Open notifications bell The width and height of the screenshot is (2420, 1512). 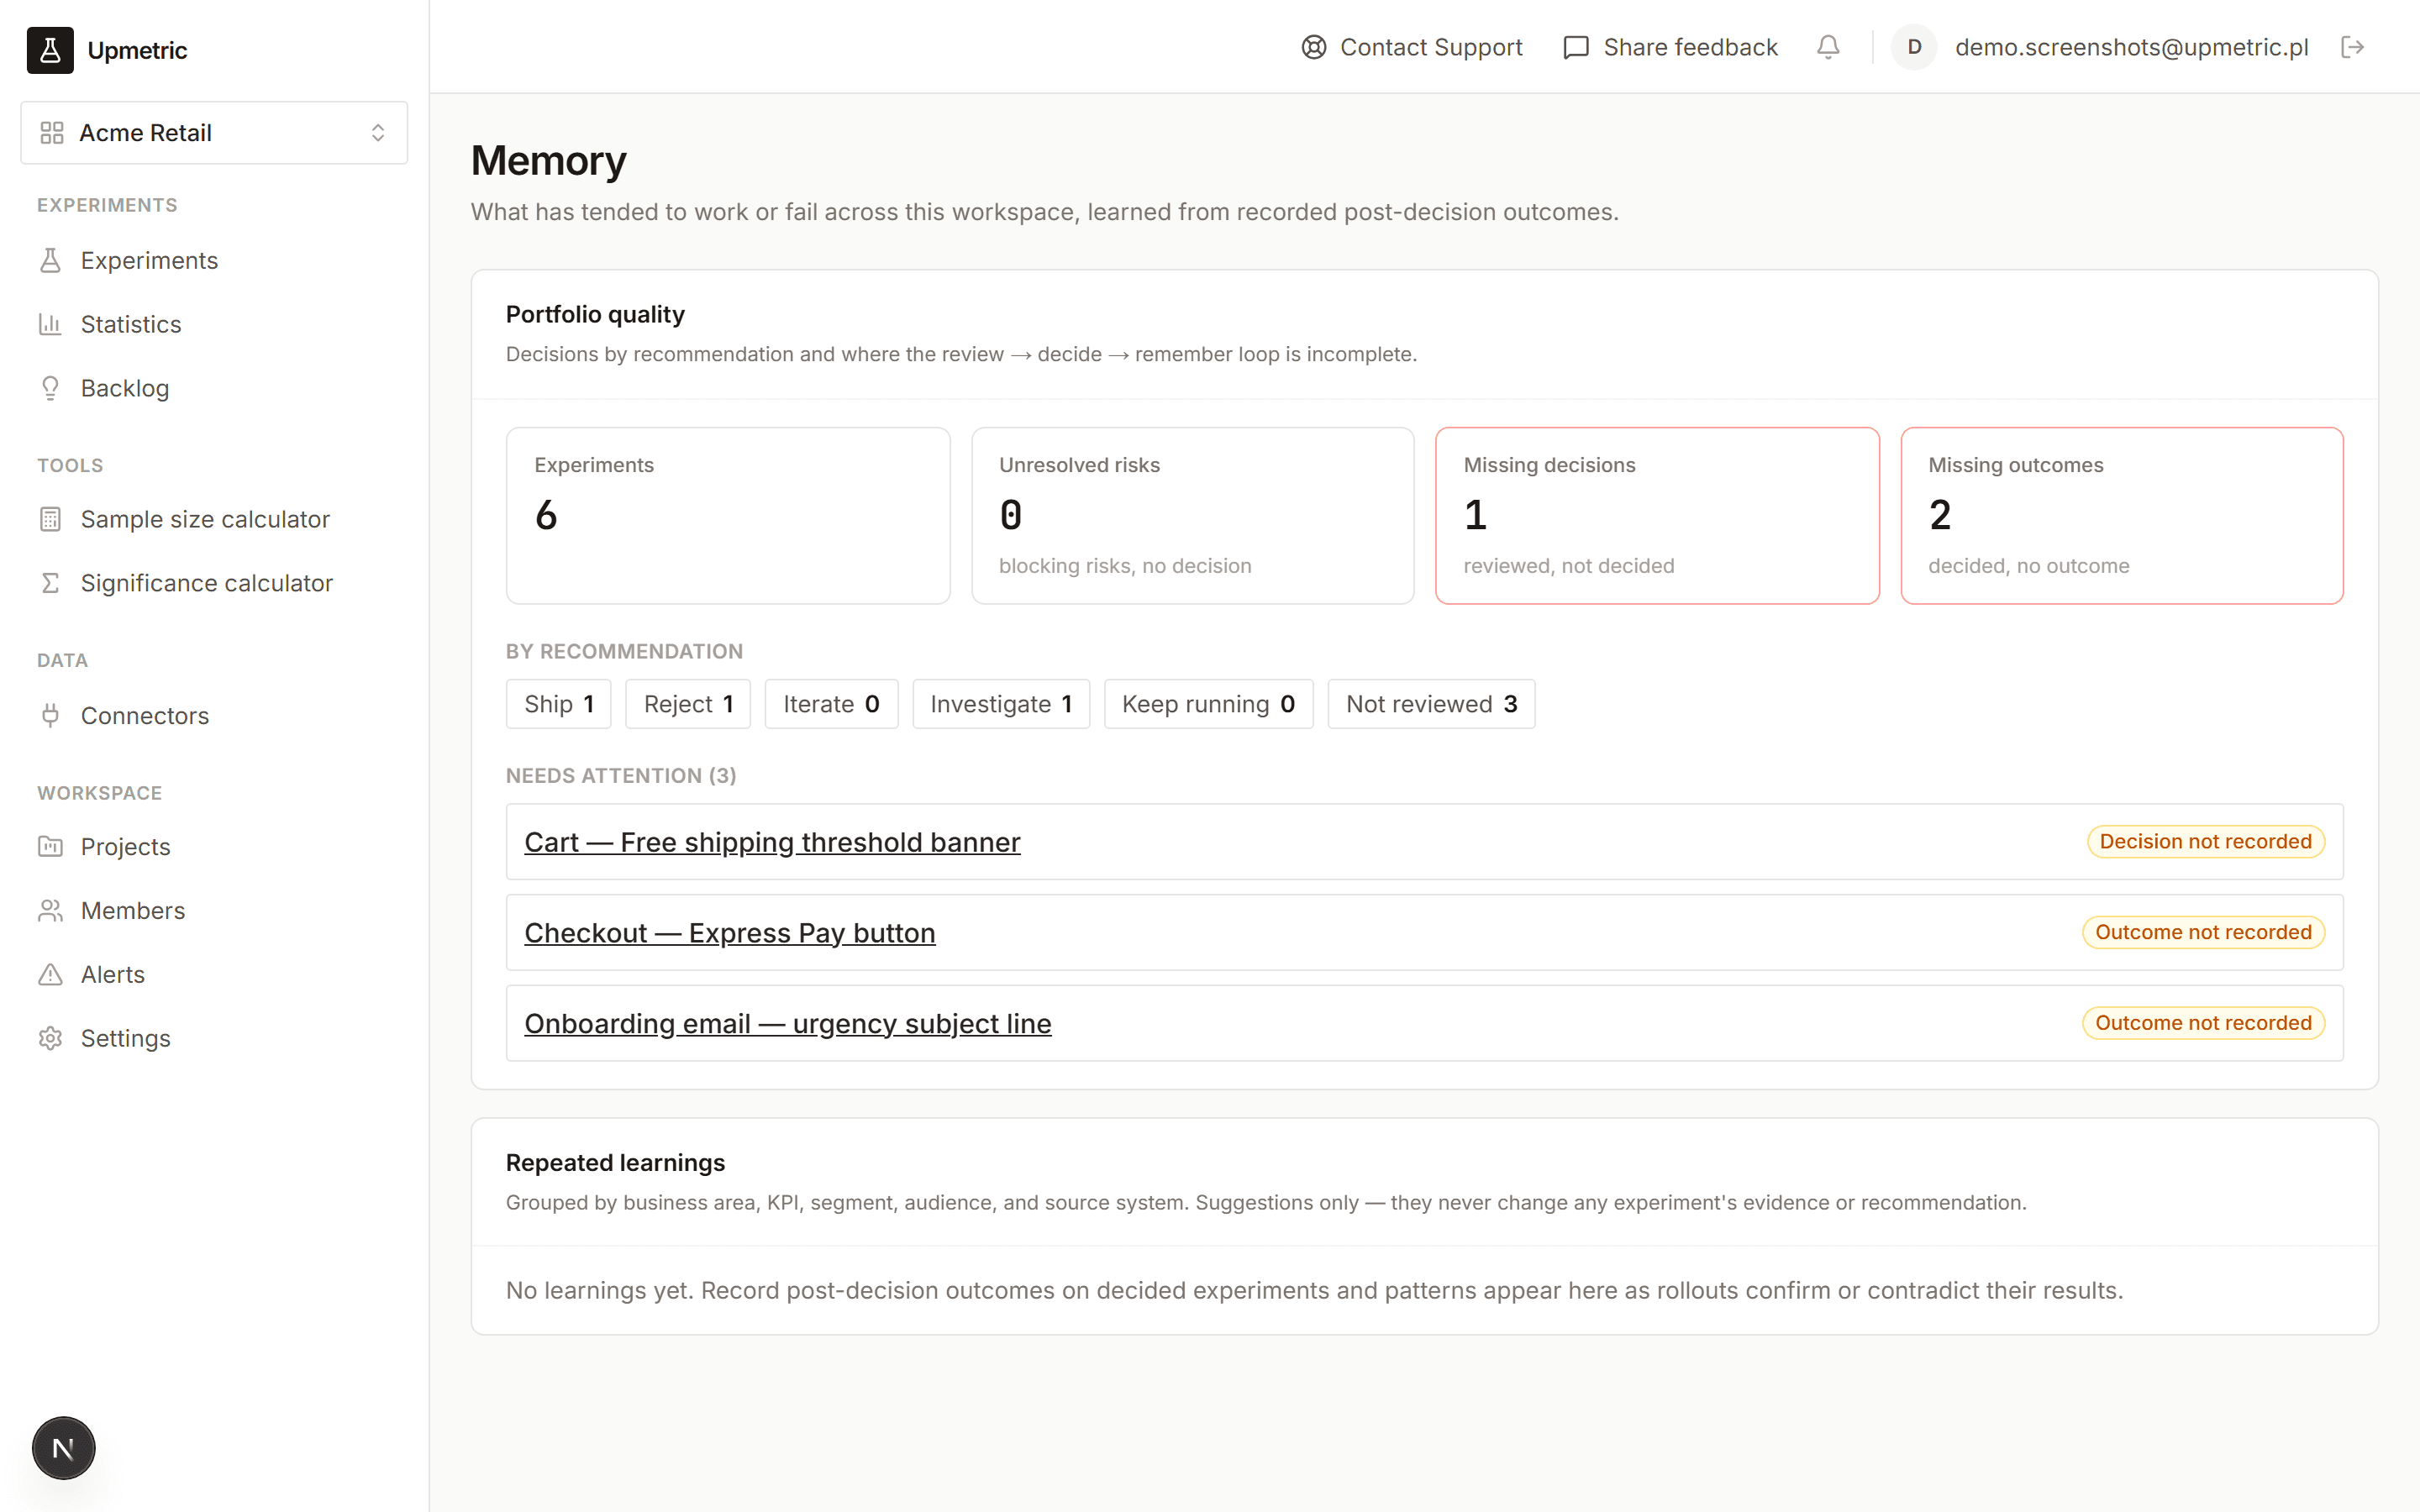pyautogui.click(x=1828, y=47)
